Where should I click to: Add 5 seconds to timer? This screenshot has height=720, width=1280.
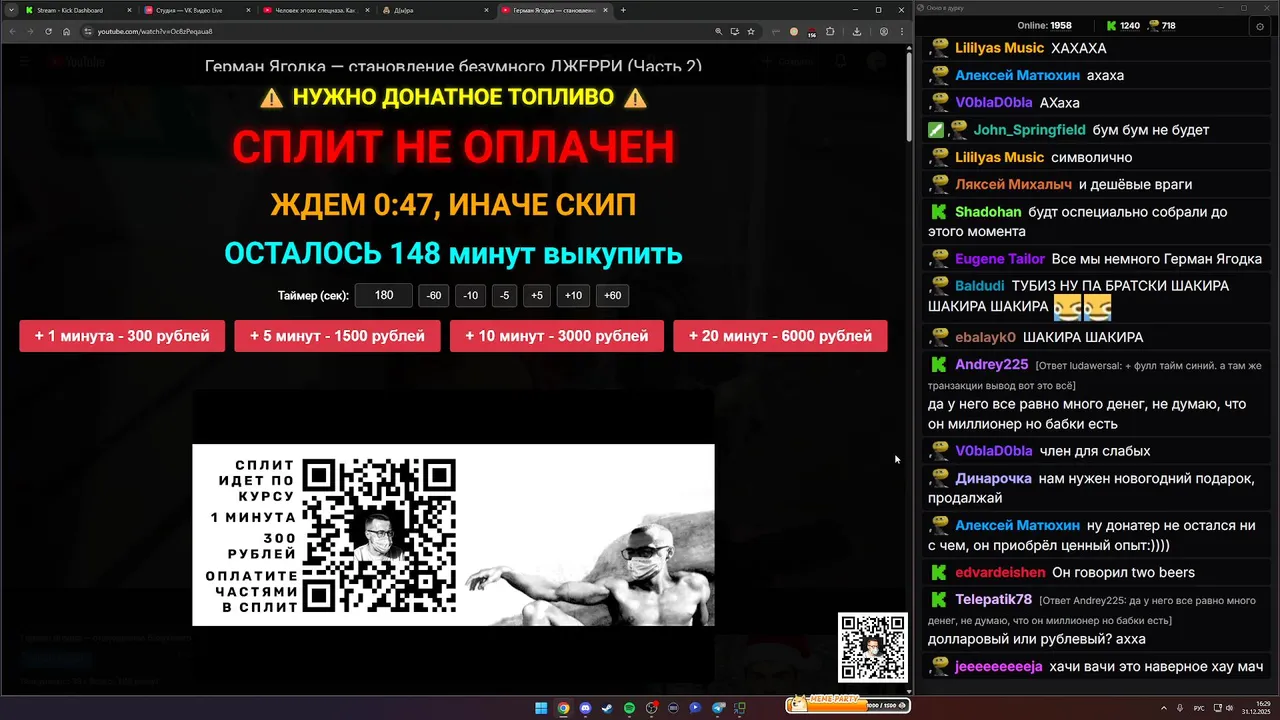click(x=537, y=296)
